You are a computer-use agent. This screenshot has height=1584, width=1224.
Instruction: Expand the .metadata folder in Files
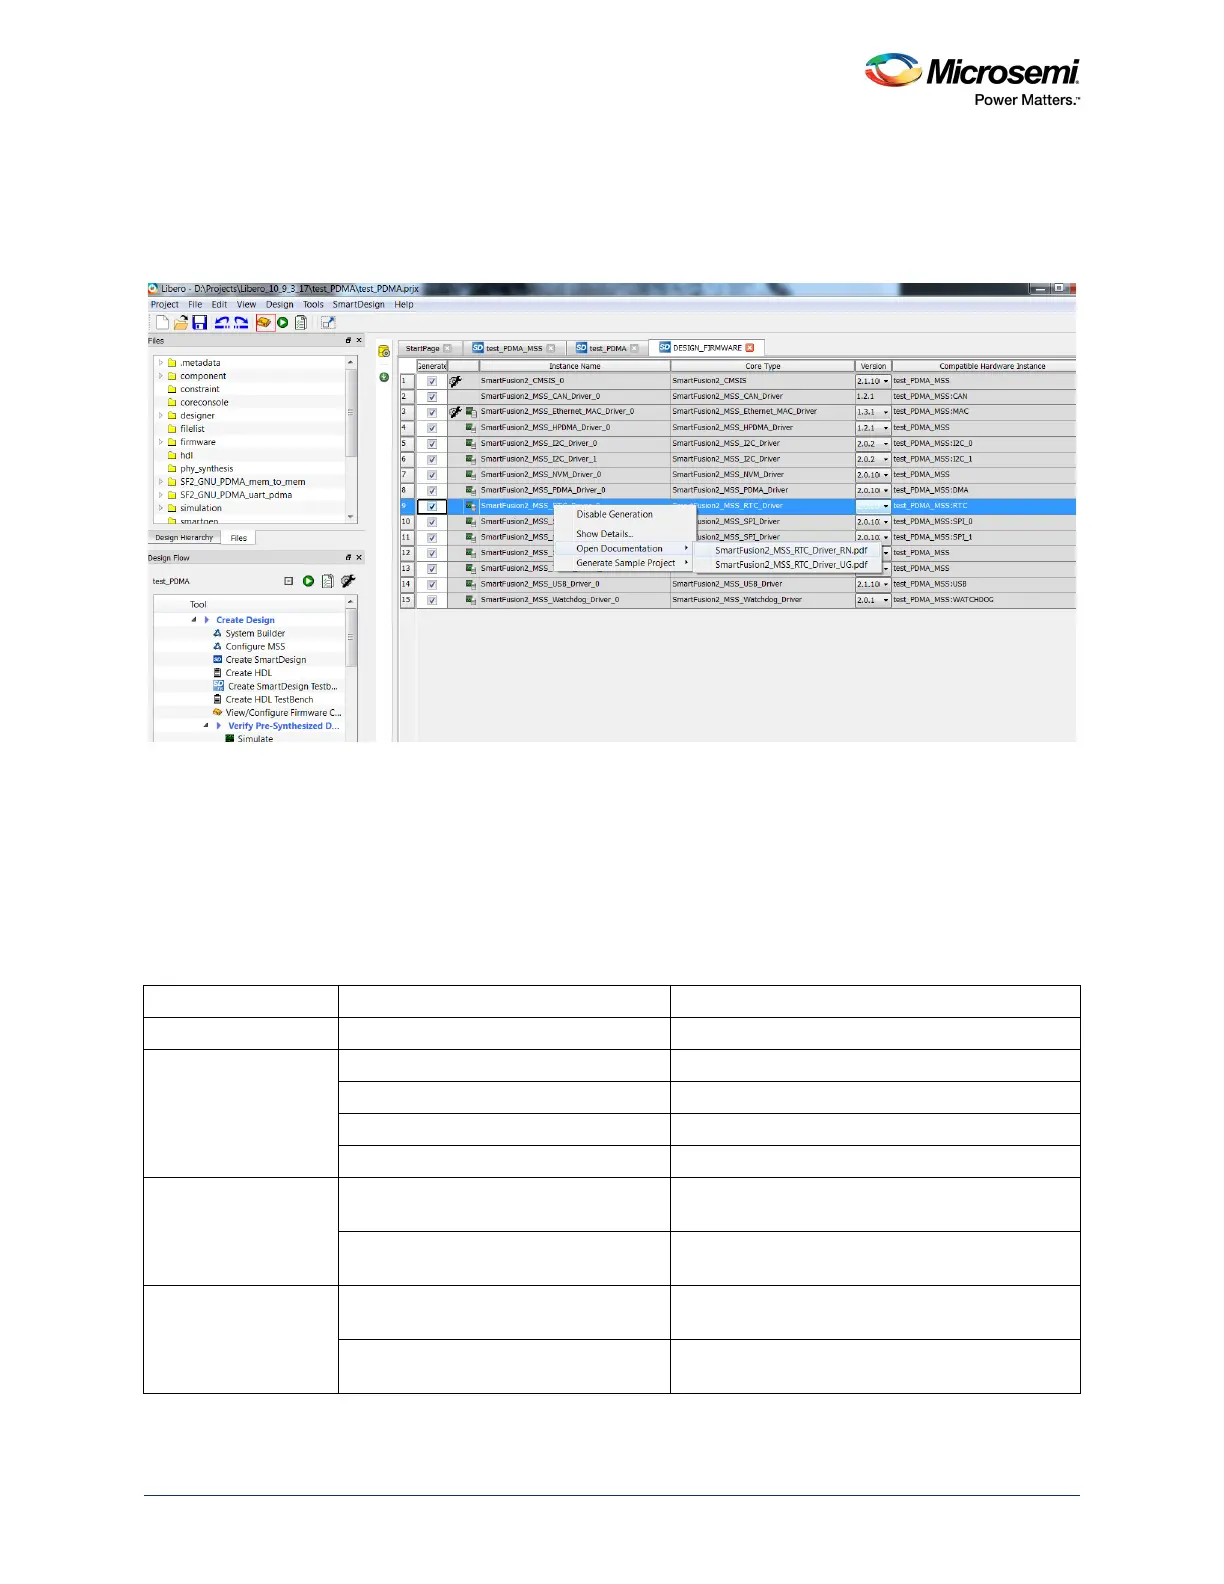160,363
